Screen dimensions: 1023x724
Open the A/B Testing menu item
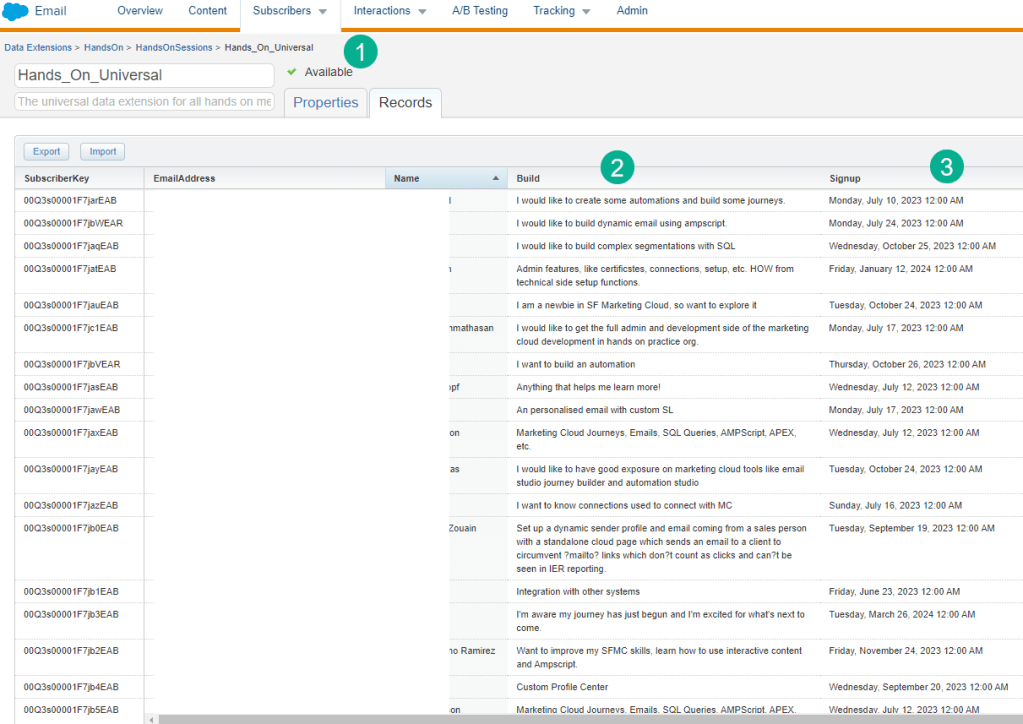[x=480, y=11]
